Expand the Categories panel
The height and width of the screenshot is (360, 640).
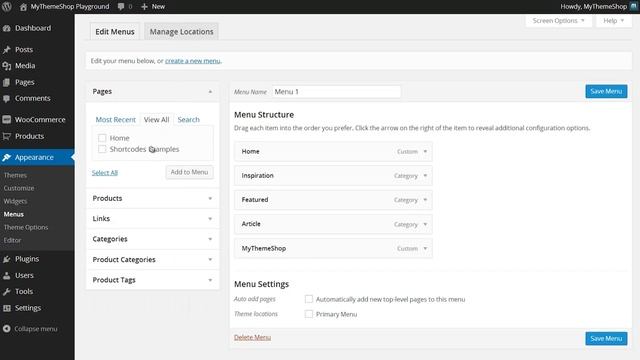pos(210,239)
